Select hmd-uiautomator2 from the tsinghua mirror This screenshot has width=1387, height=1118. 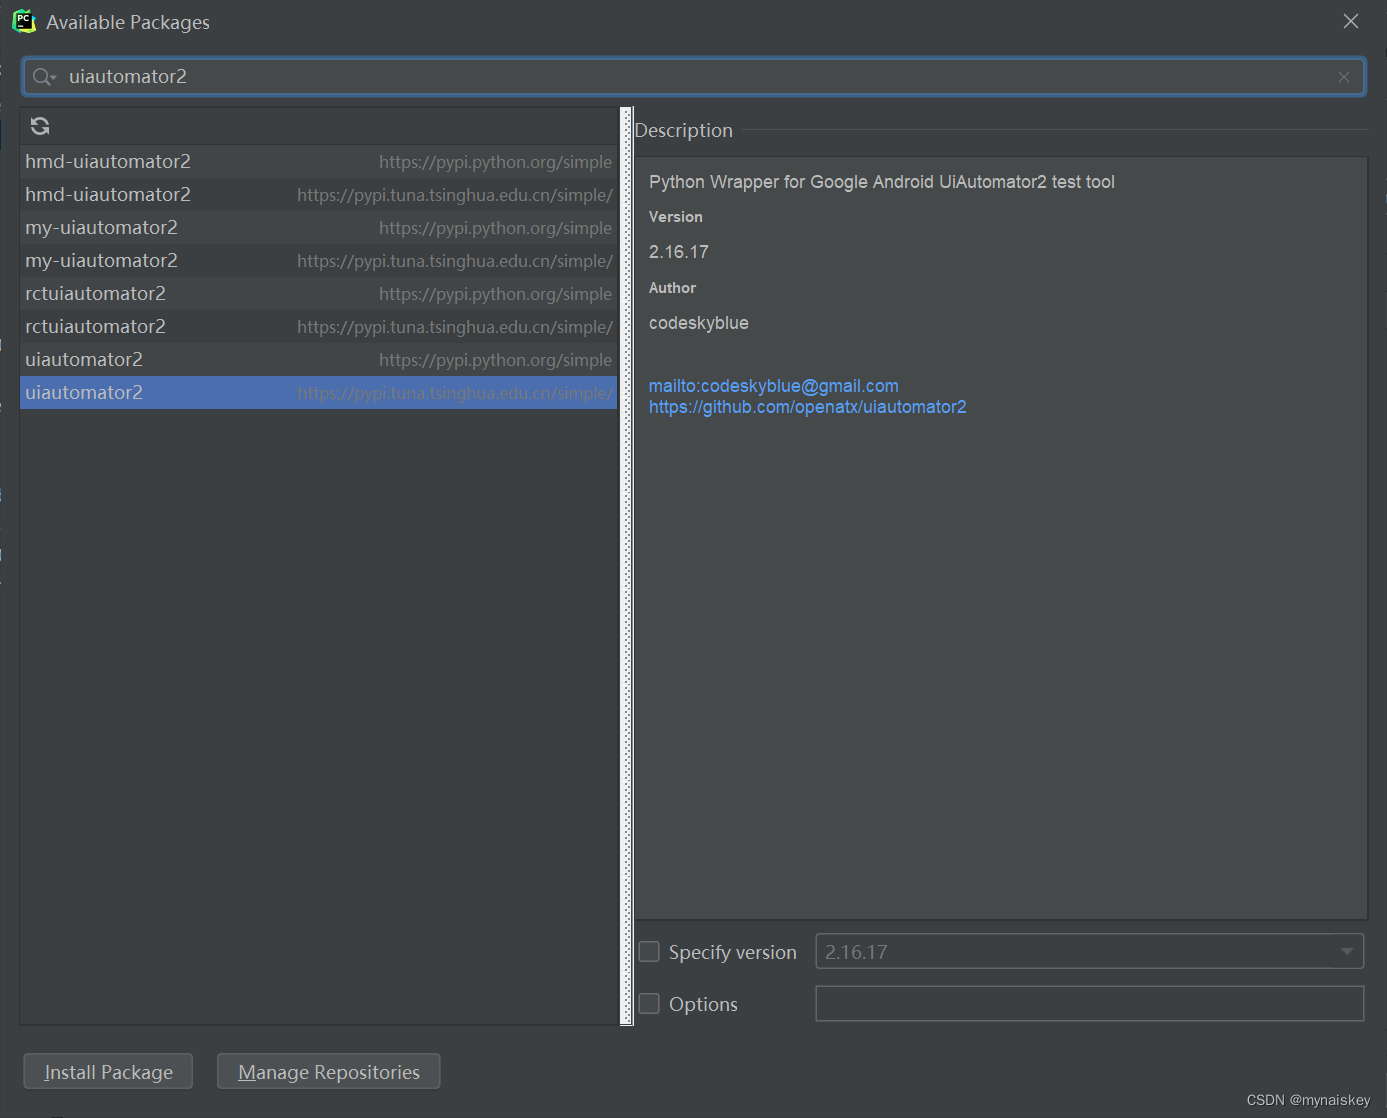tap(108, 195)
